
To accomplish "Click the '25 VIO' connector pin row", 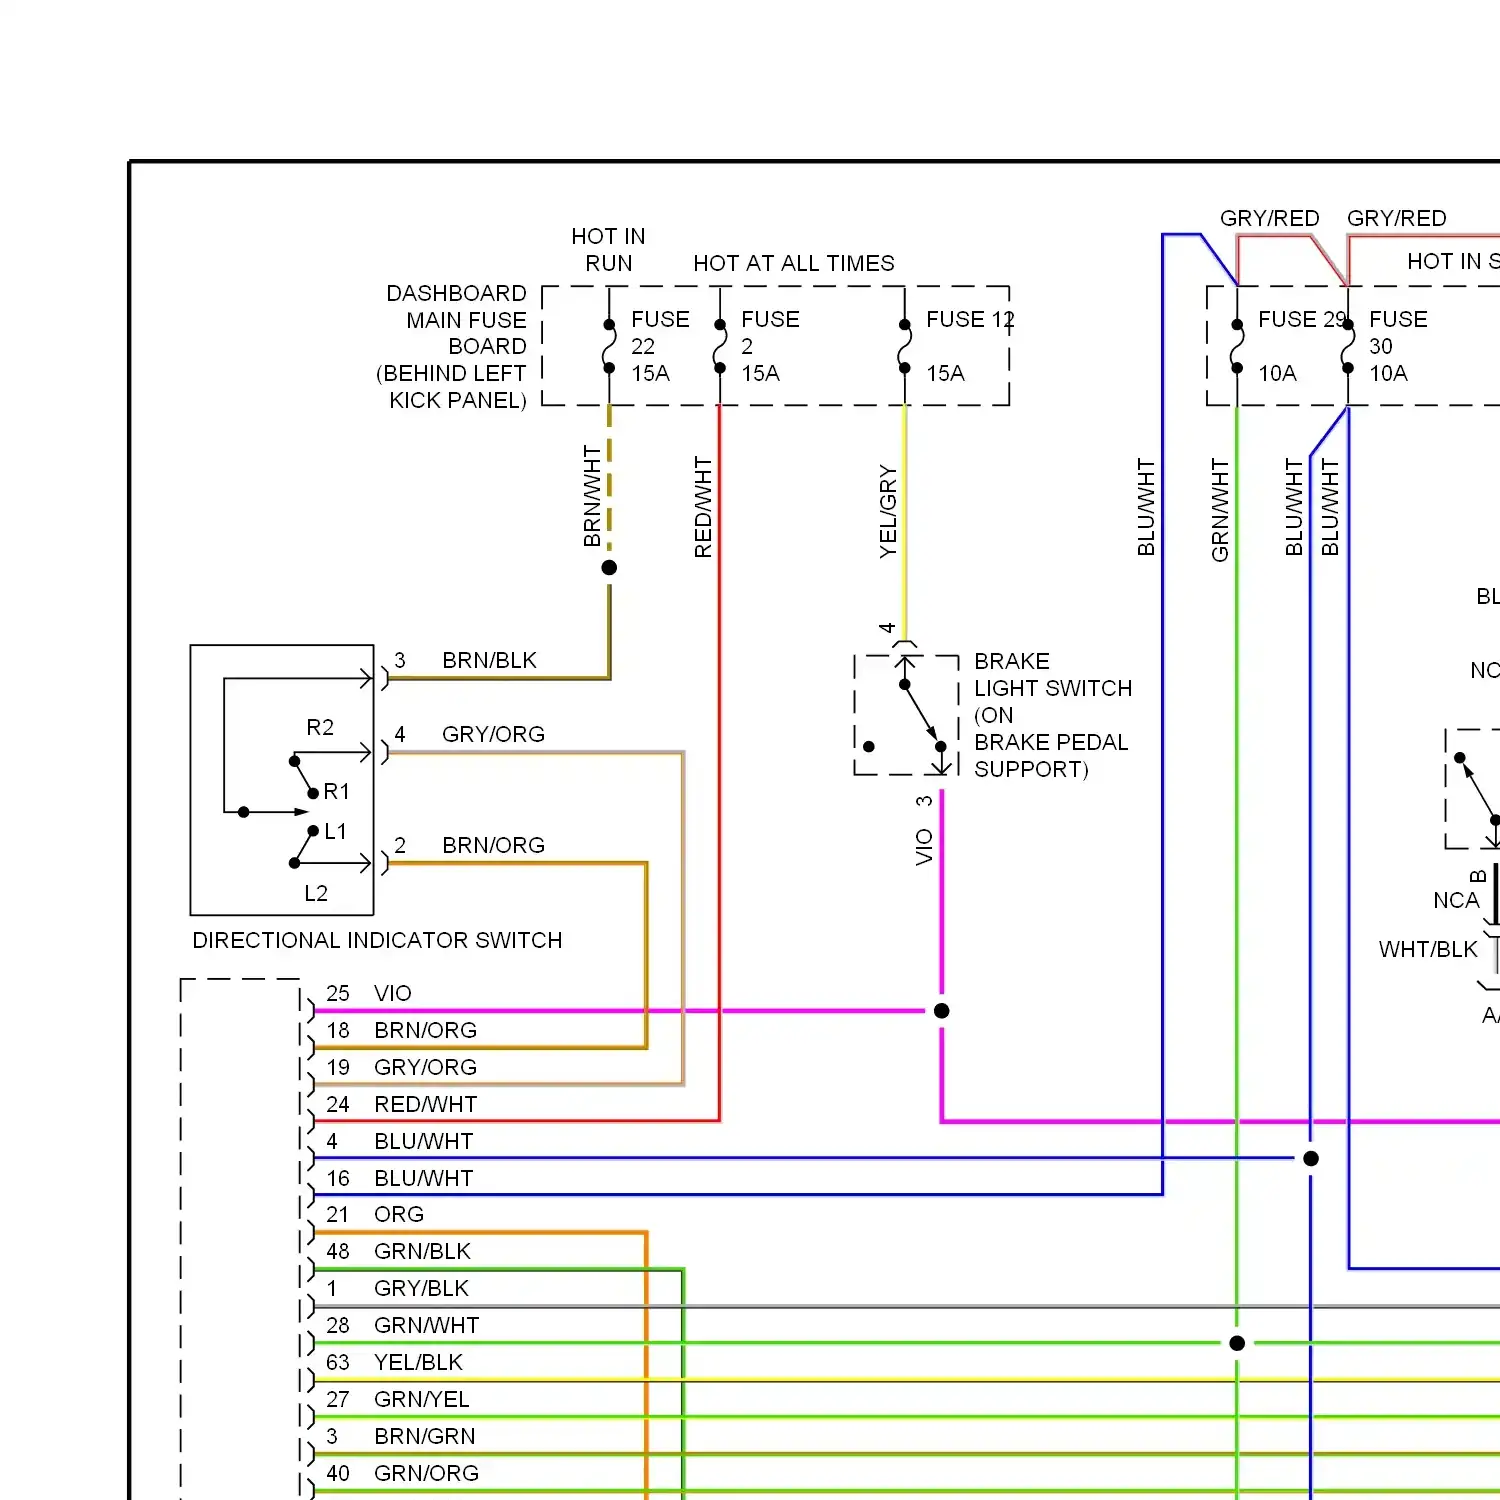I will click(x=369, y=993).
